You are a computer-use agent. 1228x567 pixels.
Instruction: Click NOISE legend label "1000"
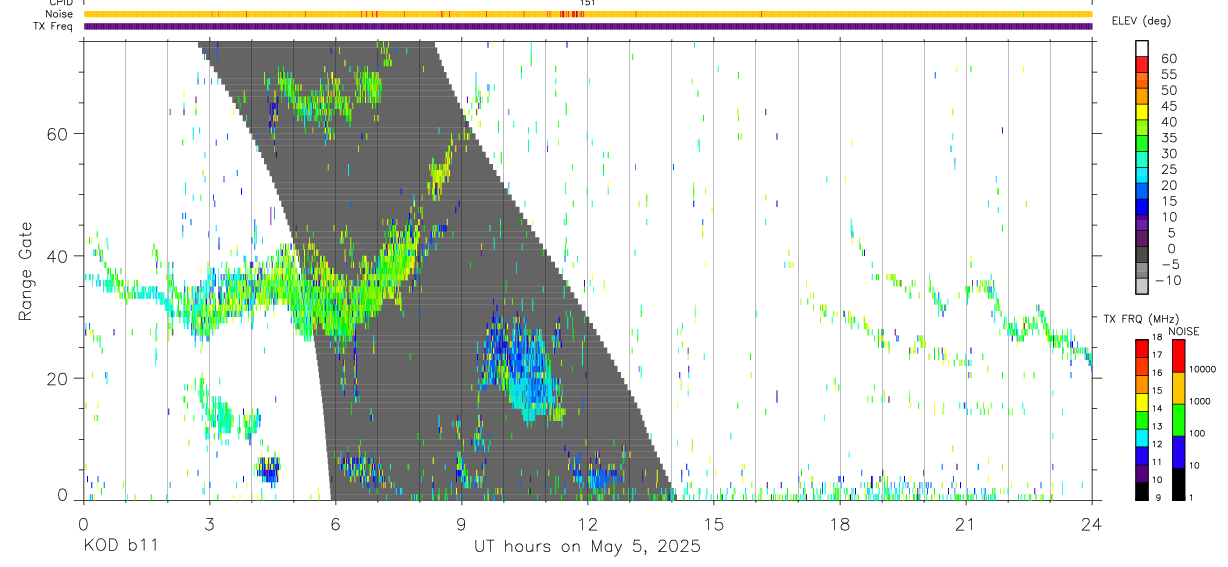(x=1200, y=401)
